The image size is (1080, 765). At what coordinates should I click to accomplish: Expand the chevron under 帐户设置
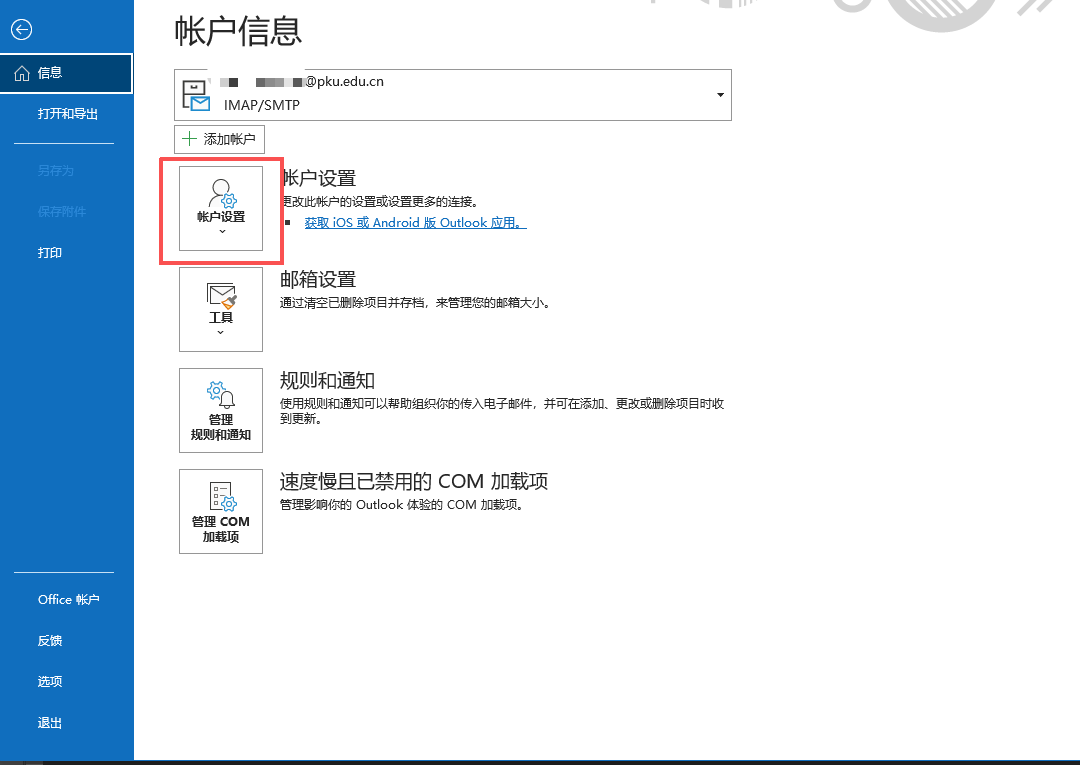coord(221,232)
